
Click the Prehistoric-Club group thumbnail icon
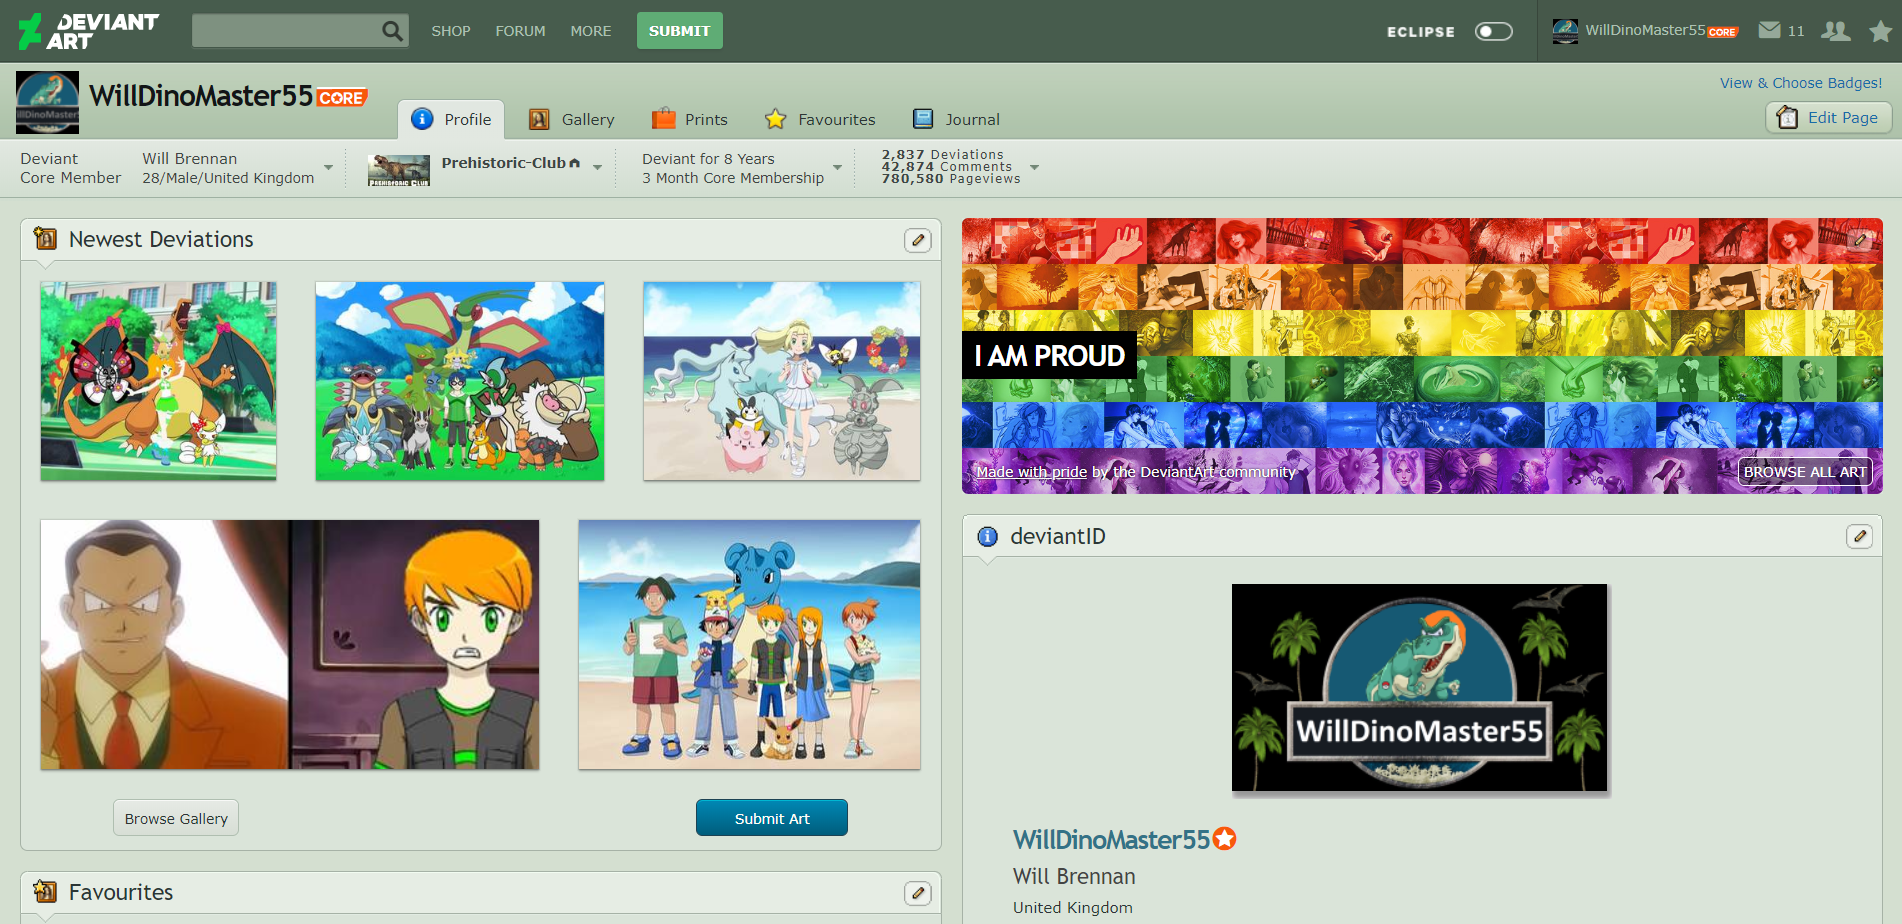398,170
